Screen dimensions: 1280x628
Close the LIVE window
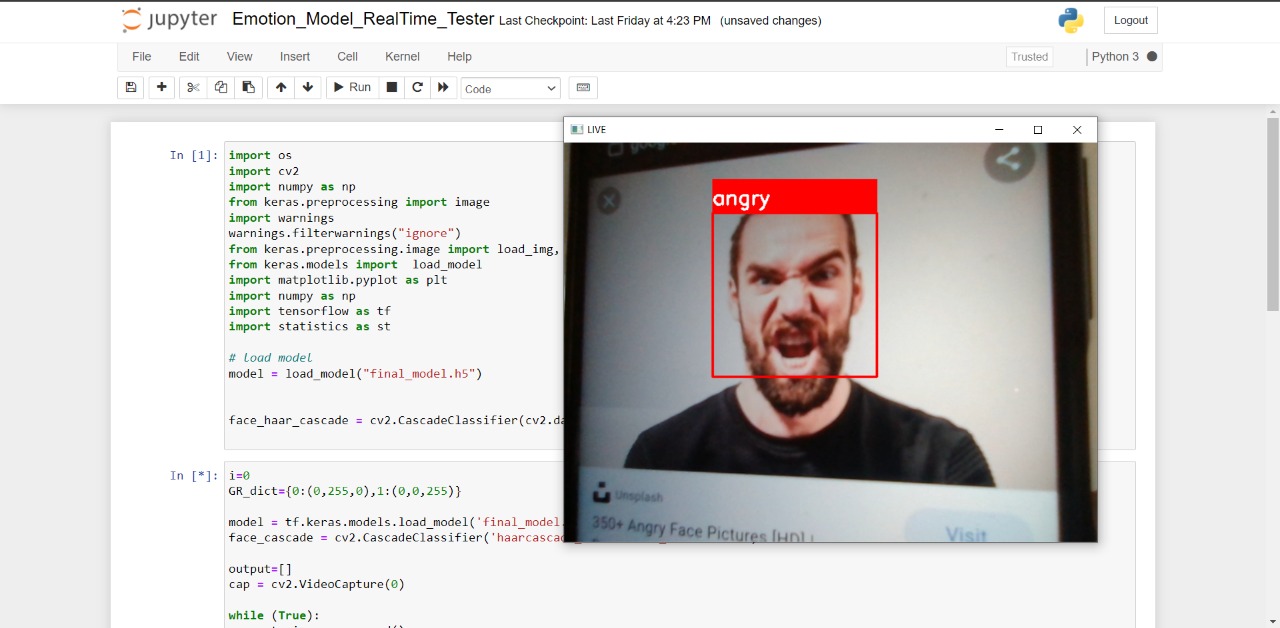pyautogui.click(x=1077, y=130)
